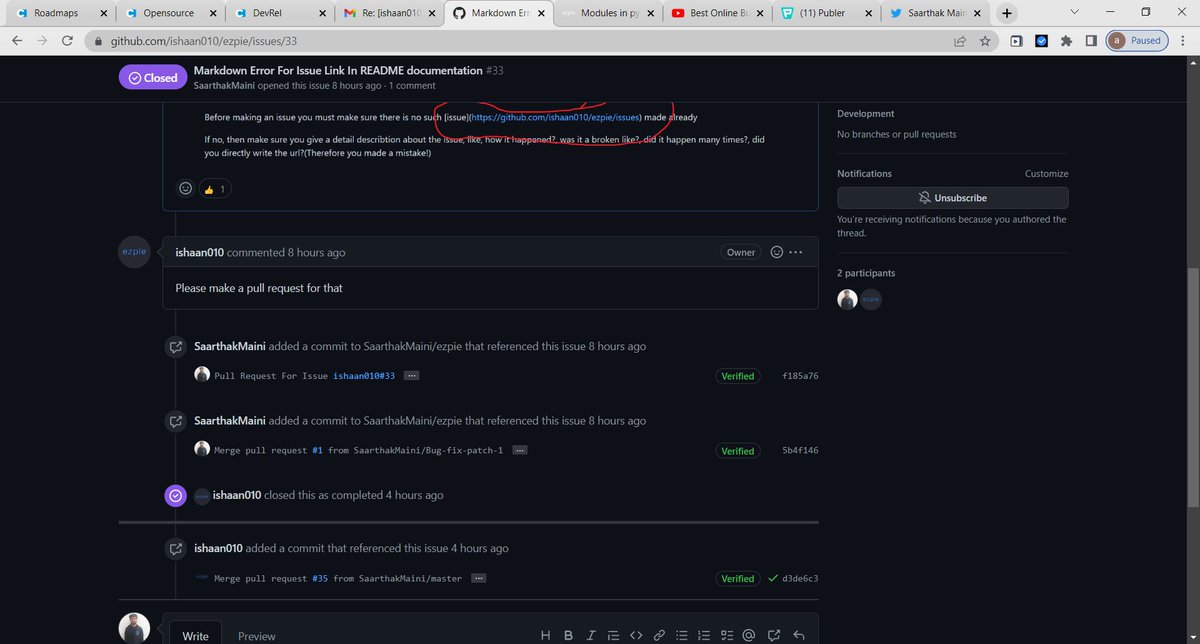Open the README issues URL link

(x=554, y=117)
